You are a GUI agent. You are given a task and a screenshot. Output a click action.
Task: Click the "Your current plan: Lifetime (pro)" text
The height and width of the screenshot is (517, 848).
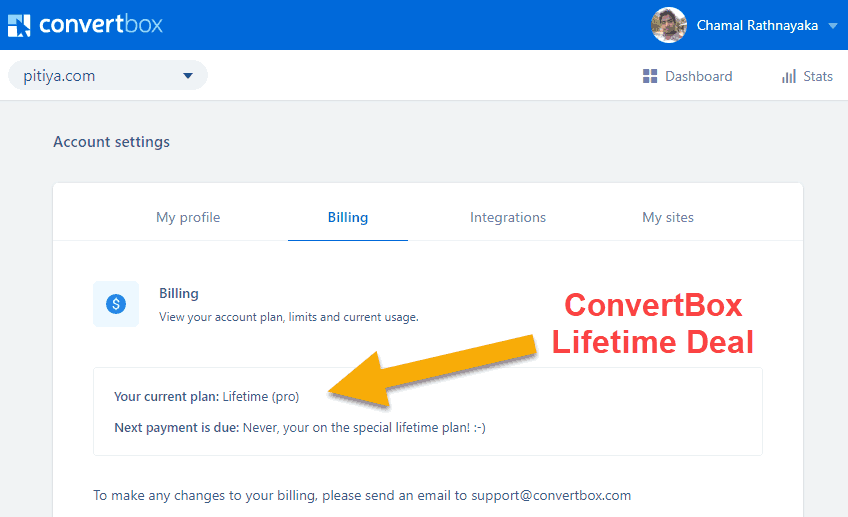coord(206,396)
